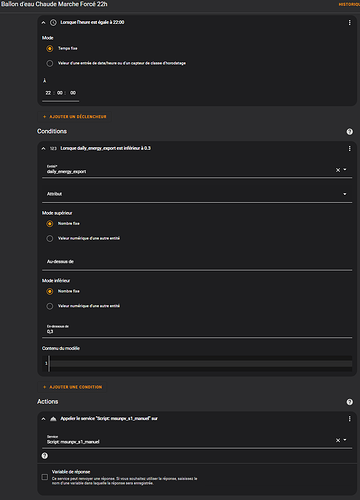This screenshot has width=360, height=500.
Task: Open the script service action's three-dot menu
Action: (x=349, y=419)
